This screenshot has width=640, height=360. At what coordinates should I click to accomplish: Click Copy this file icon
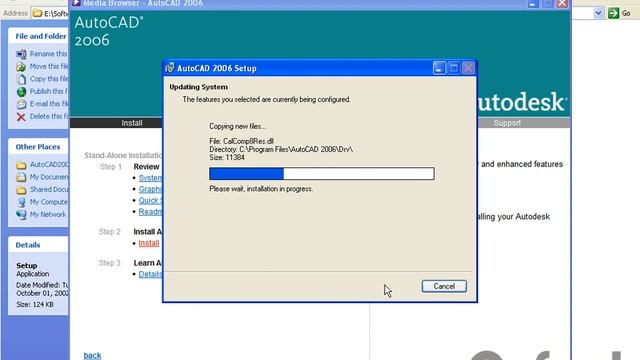tap(21, 79)
